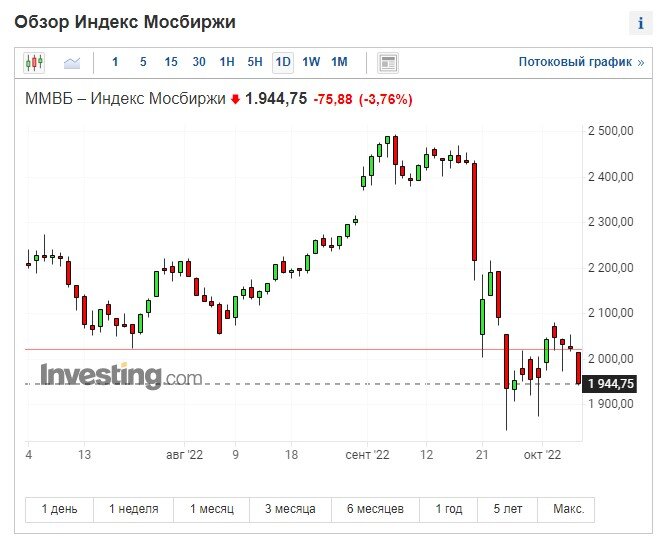Choose the 1 день range tab
667x545 pixels.
click(x=60, y=509)
